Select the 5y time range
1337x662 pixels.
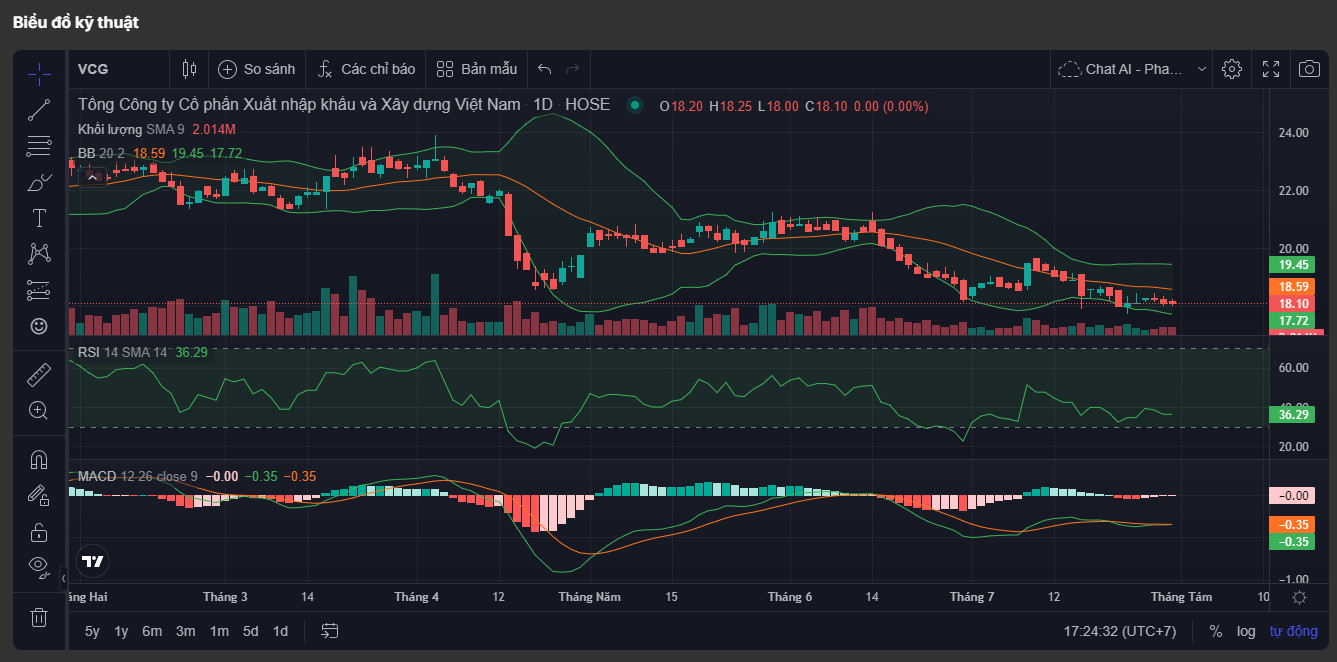pyautogui.click(x=92, y=631)
